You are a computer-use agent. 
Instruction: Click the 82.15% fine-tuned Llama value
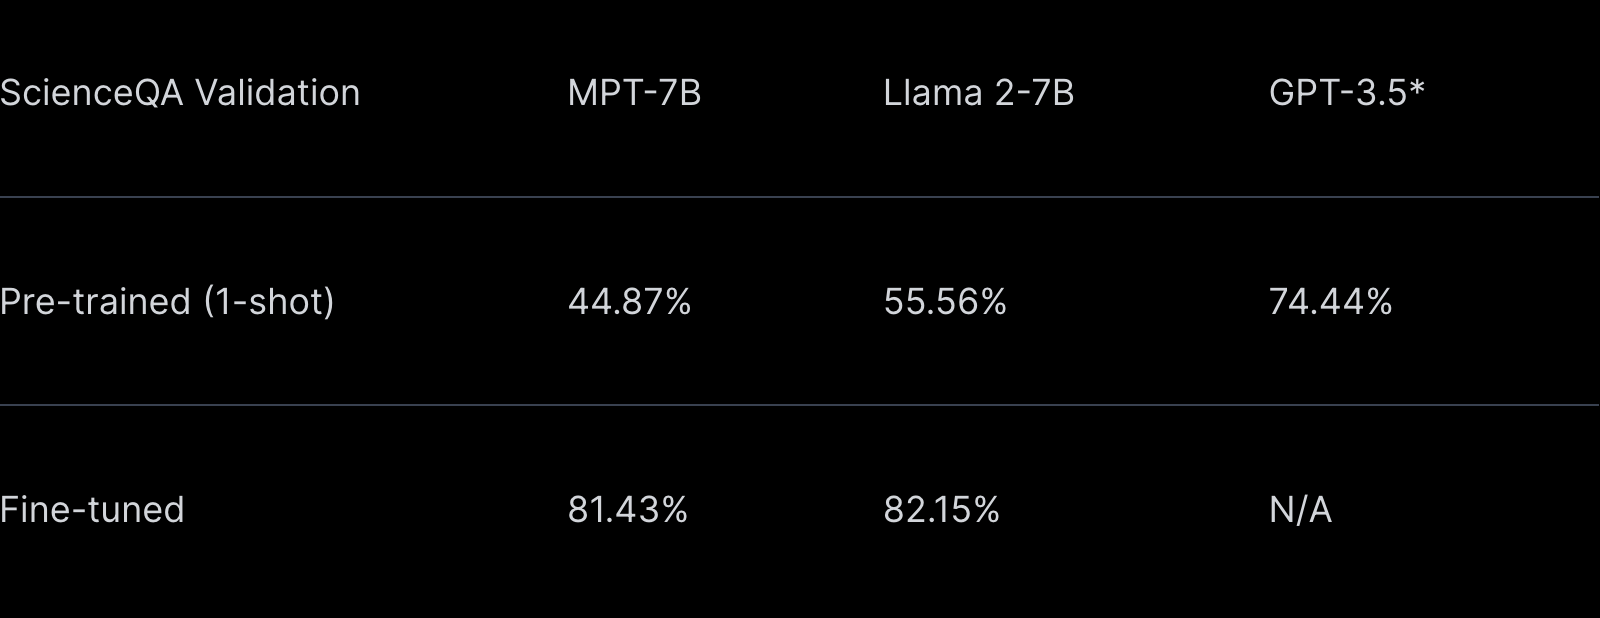941,510
